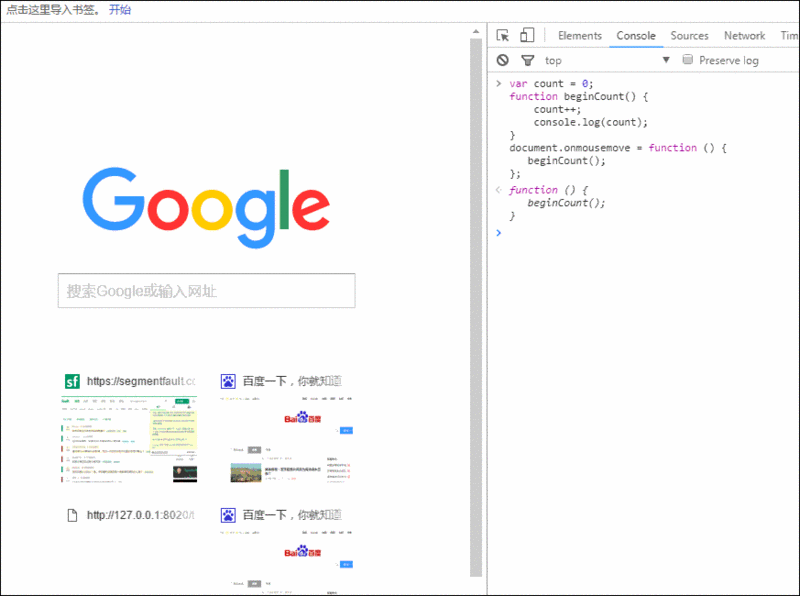This screenshot has height=596, width=800.
Task: Open the second Baidu page thumbnail
Action: click(286, 561)
